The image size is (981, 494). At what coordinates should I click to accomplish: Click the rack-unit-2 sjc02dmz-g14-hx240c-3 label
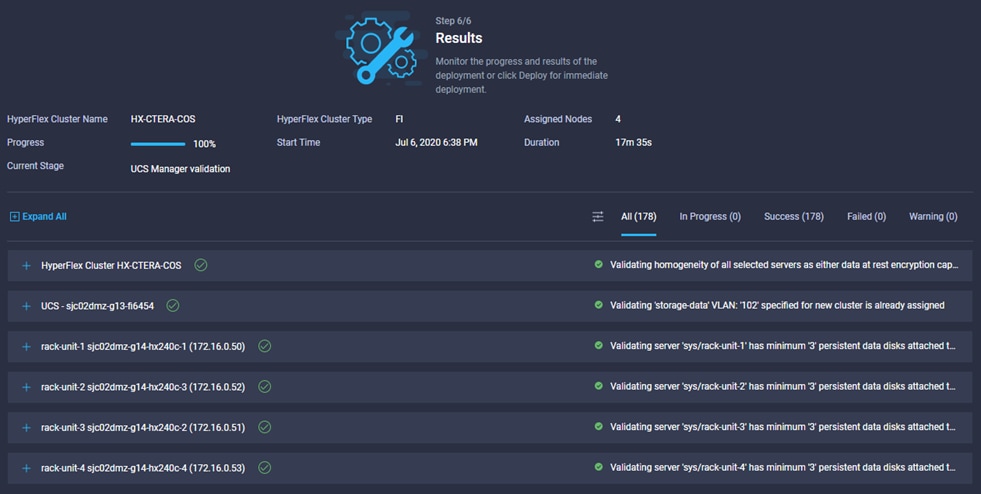coord(143,387)
